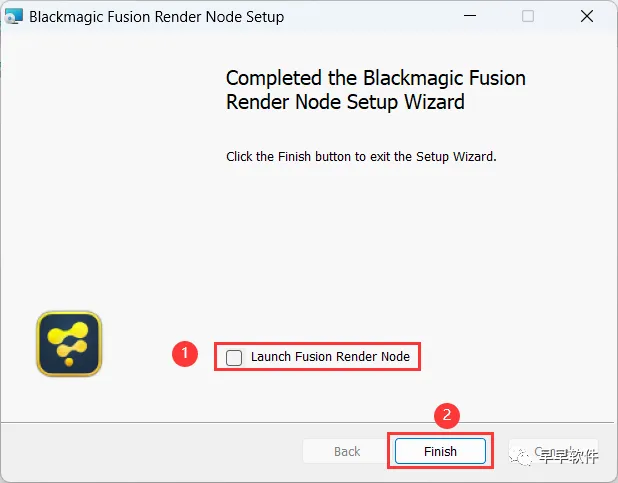Viewport: 618px width, 483px height.
Task: Click the Launch Fusion Render Node label
Action: (330, 356)
